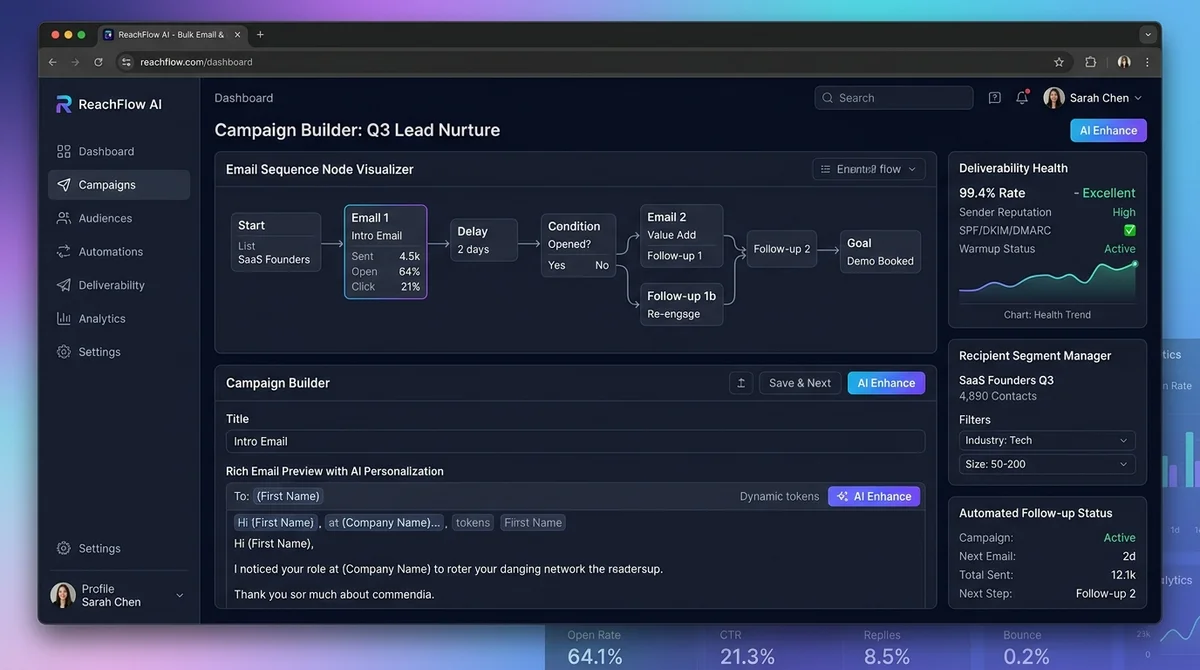Select the Start node
Image resolution: width=1200 pixels, height=670 pixels.
[x=275, y=242]
